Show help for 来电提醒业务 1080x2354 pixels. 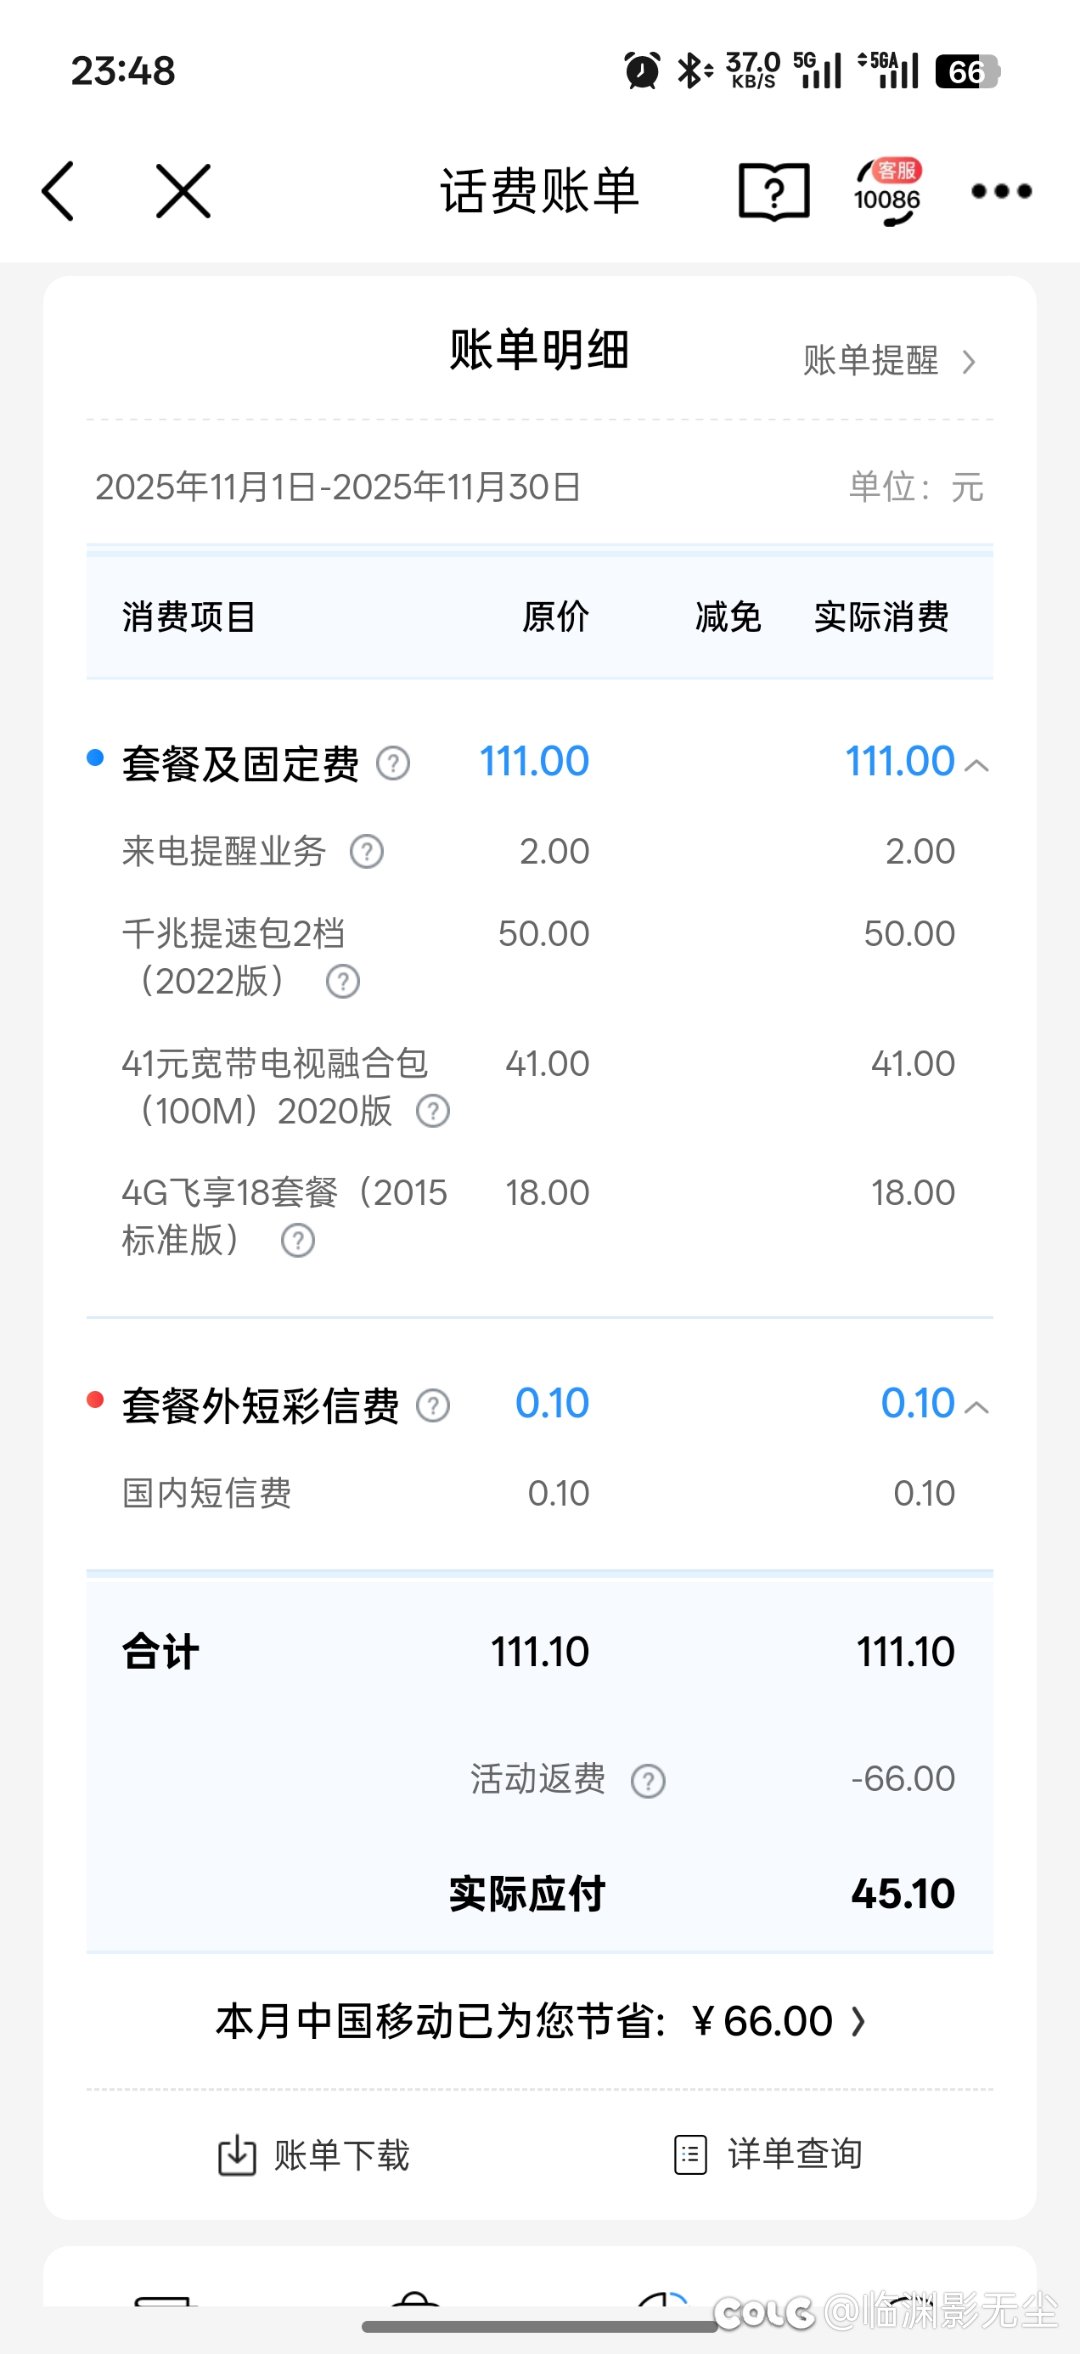(366, 852)
